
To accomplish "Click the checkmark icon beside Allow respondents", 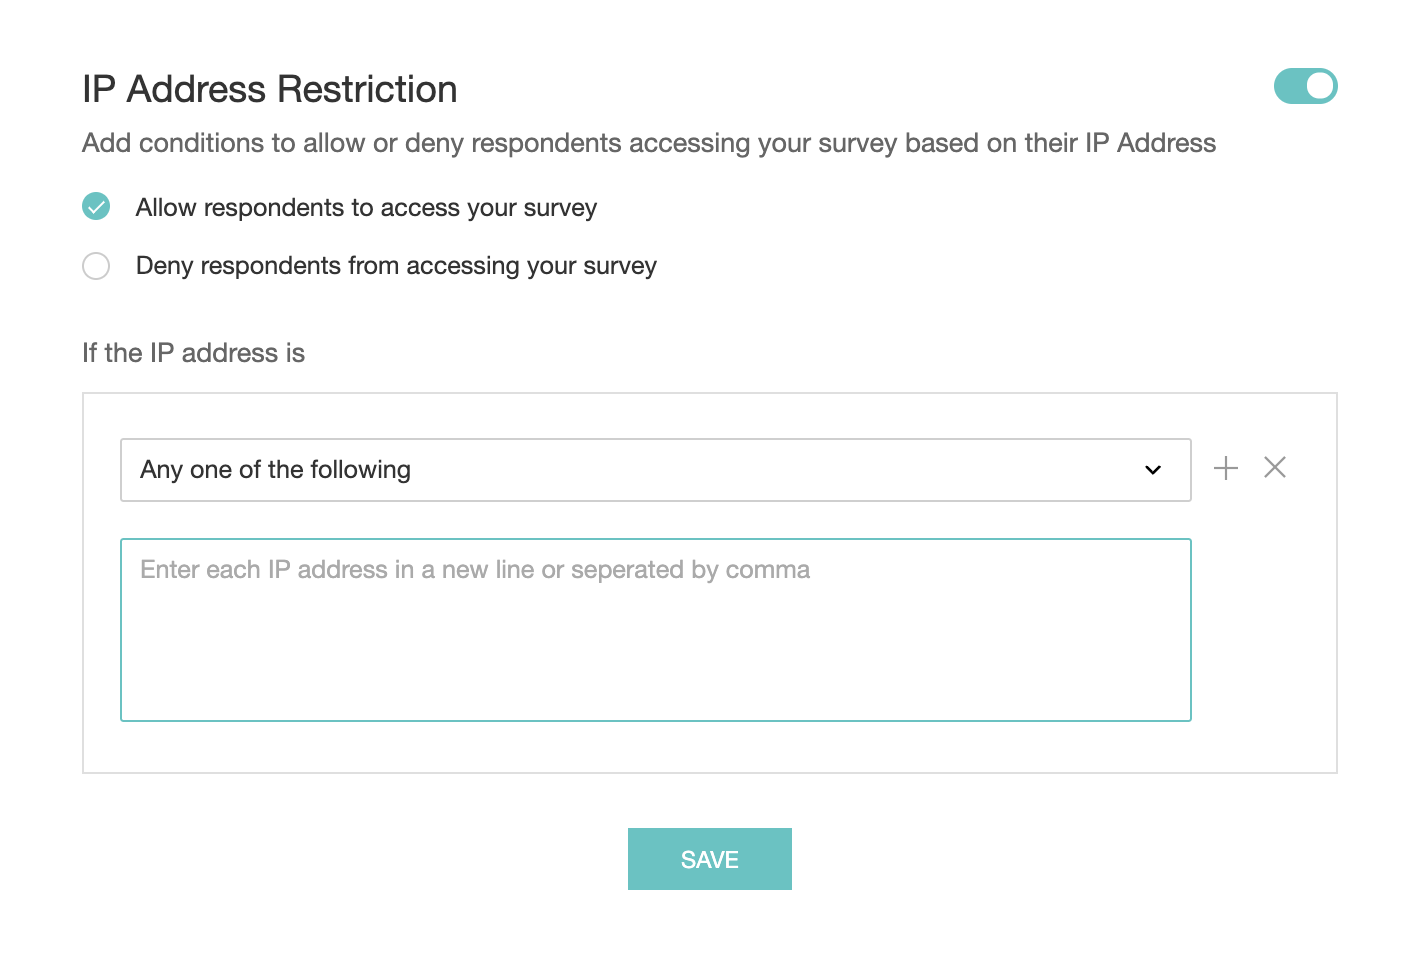I will pos(96,207).
